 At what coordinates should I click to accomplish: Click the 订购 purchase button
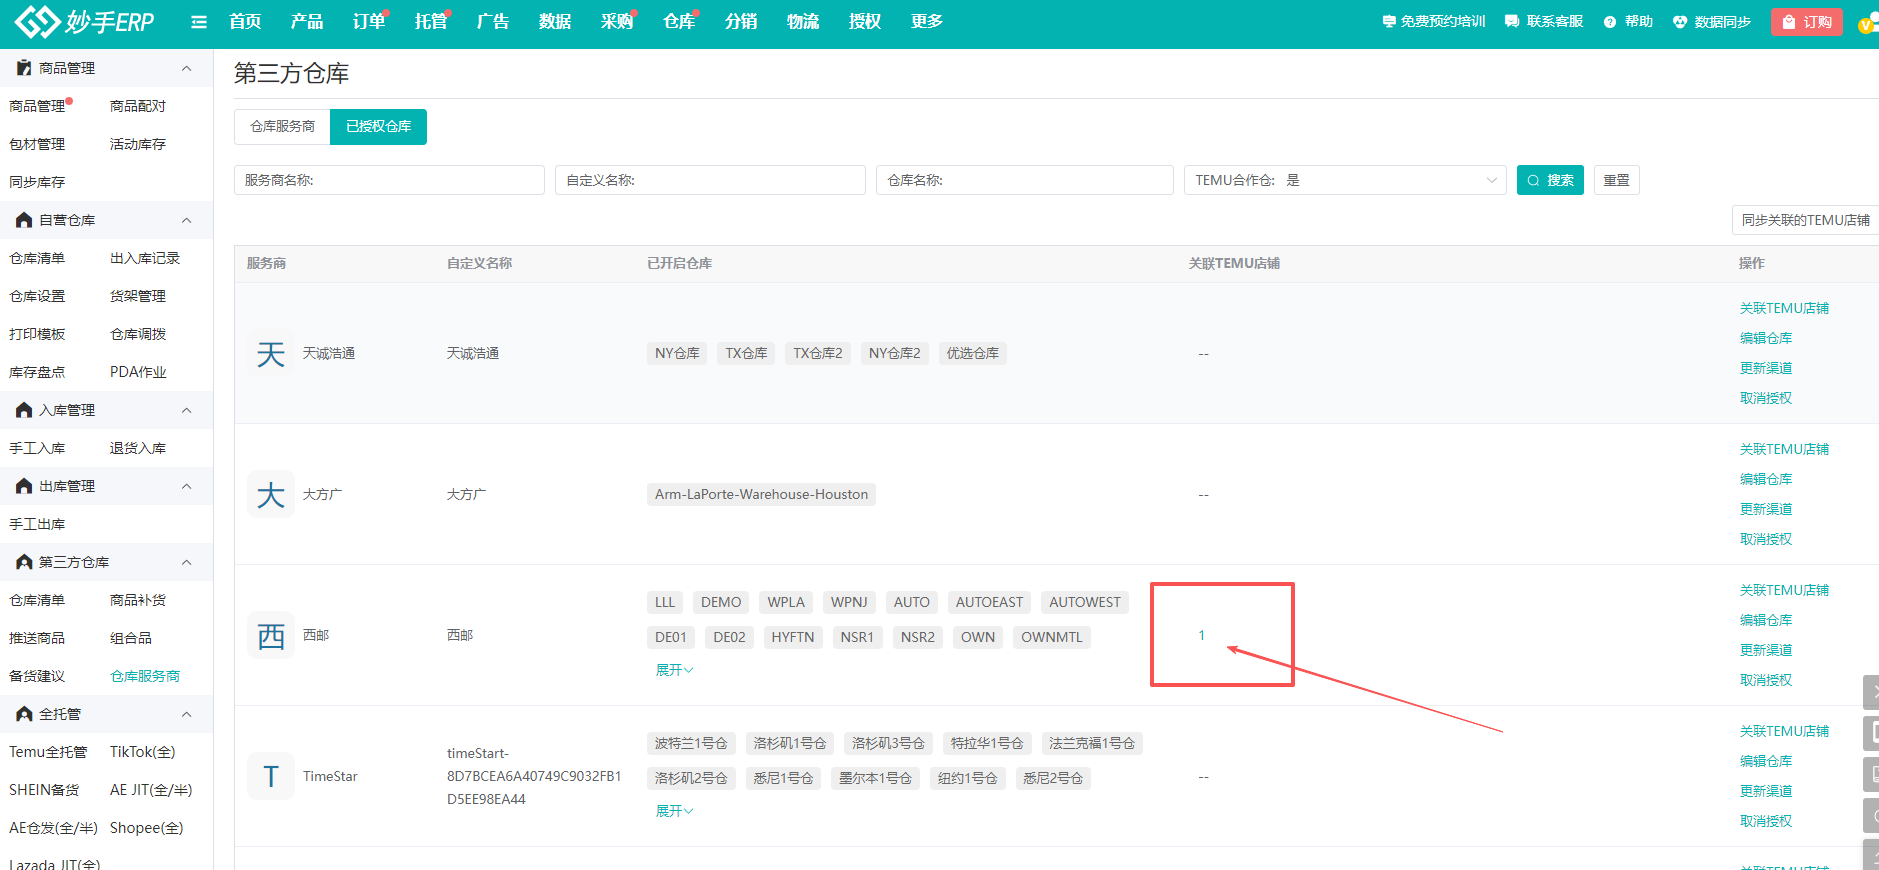[1806, 22]
